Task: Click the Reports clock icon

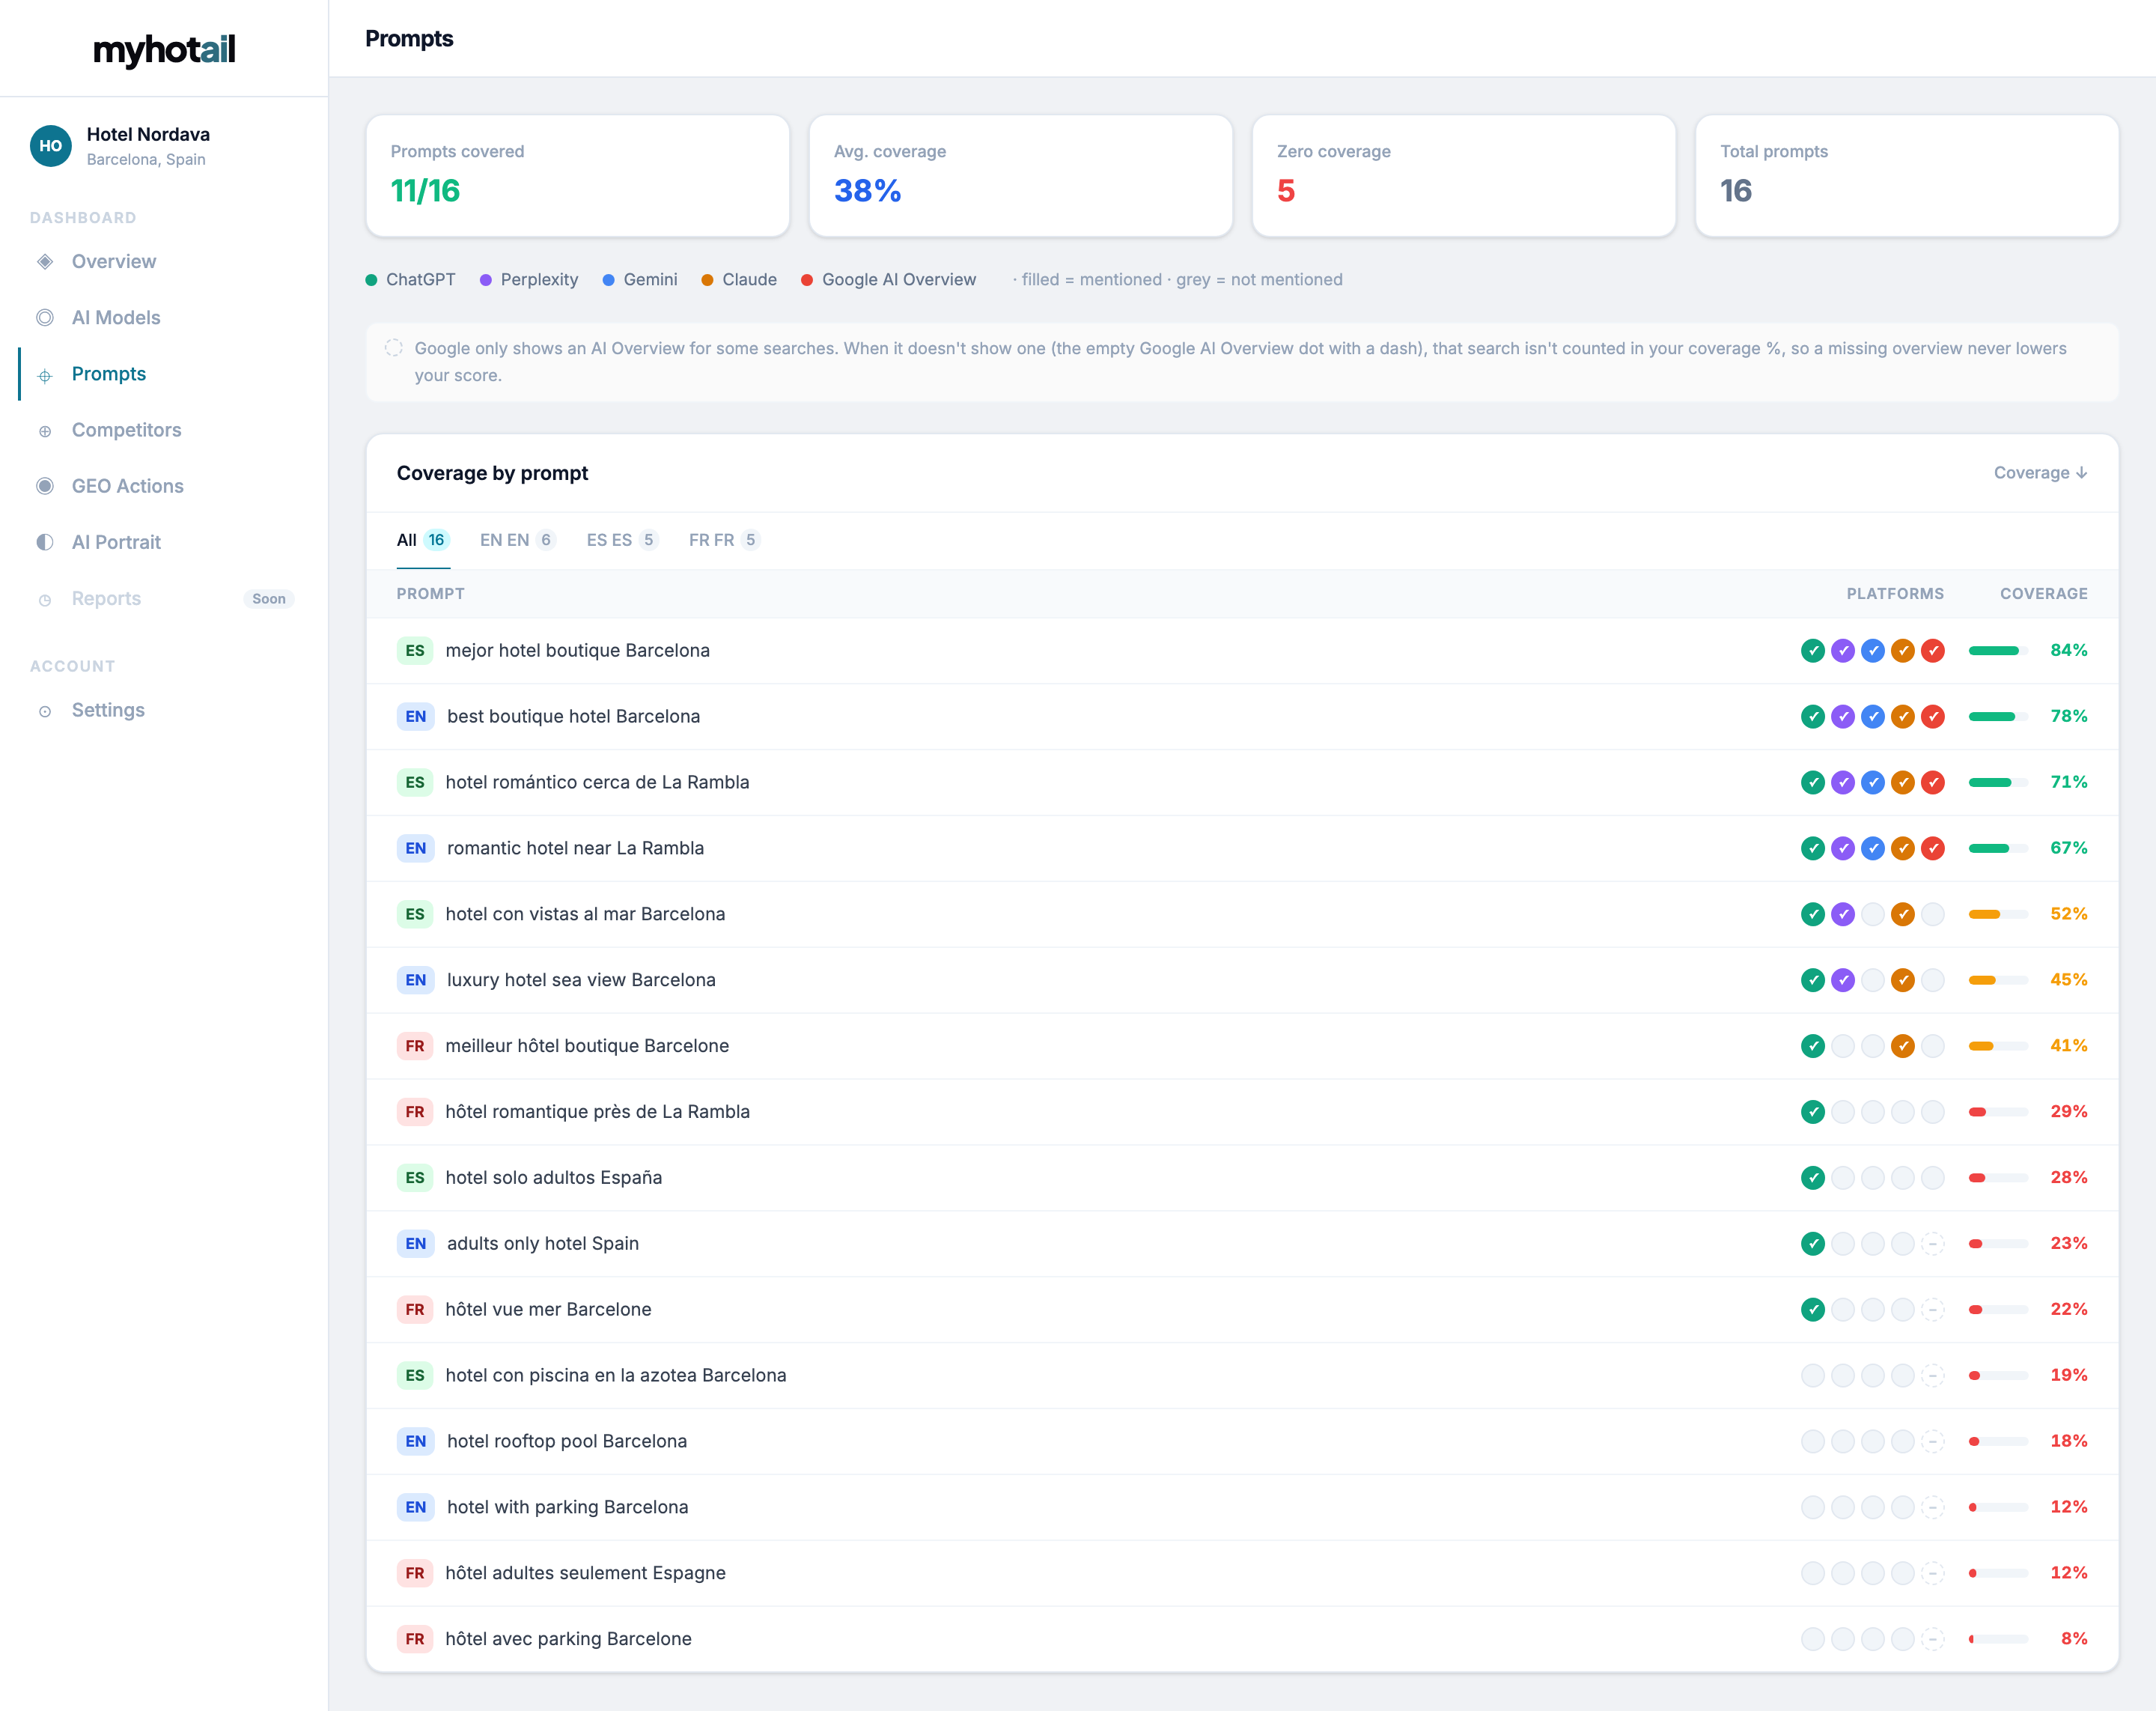Action: coord(45,600)
